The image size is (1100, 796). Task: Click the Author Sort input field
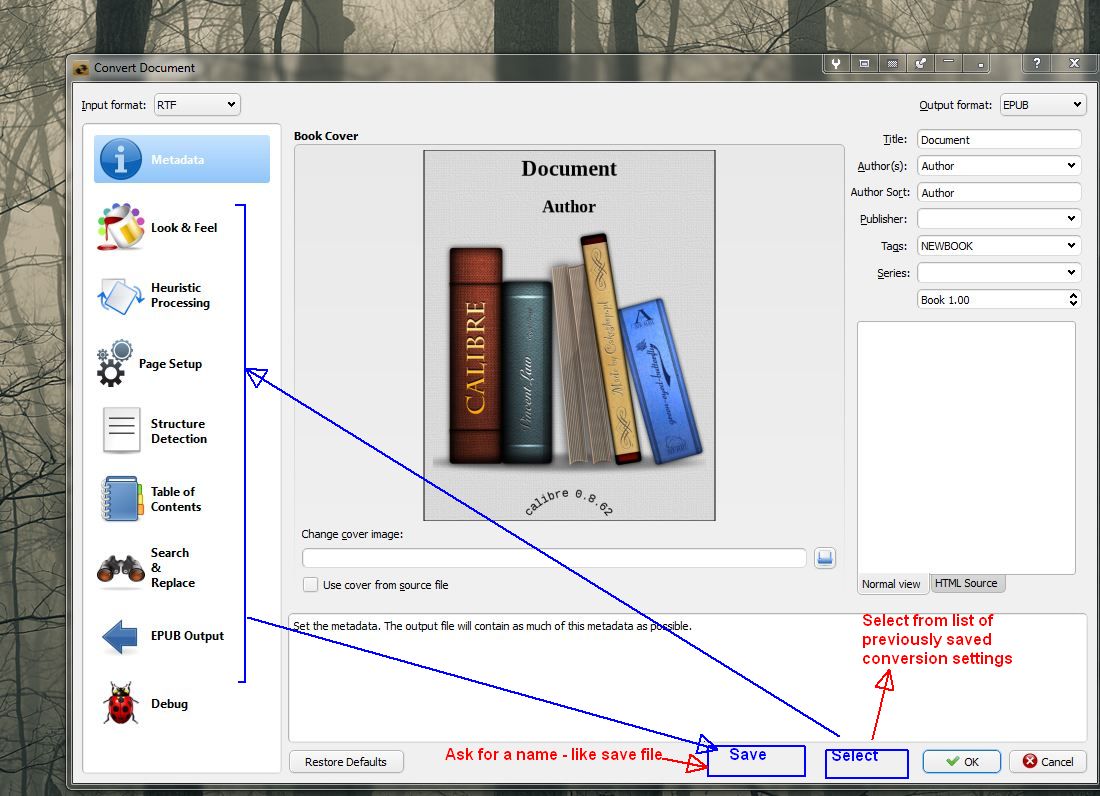click(x=999, y=192)
